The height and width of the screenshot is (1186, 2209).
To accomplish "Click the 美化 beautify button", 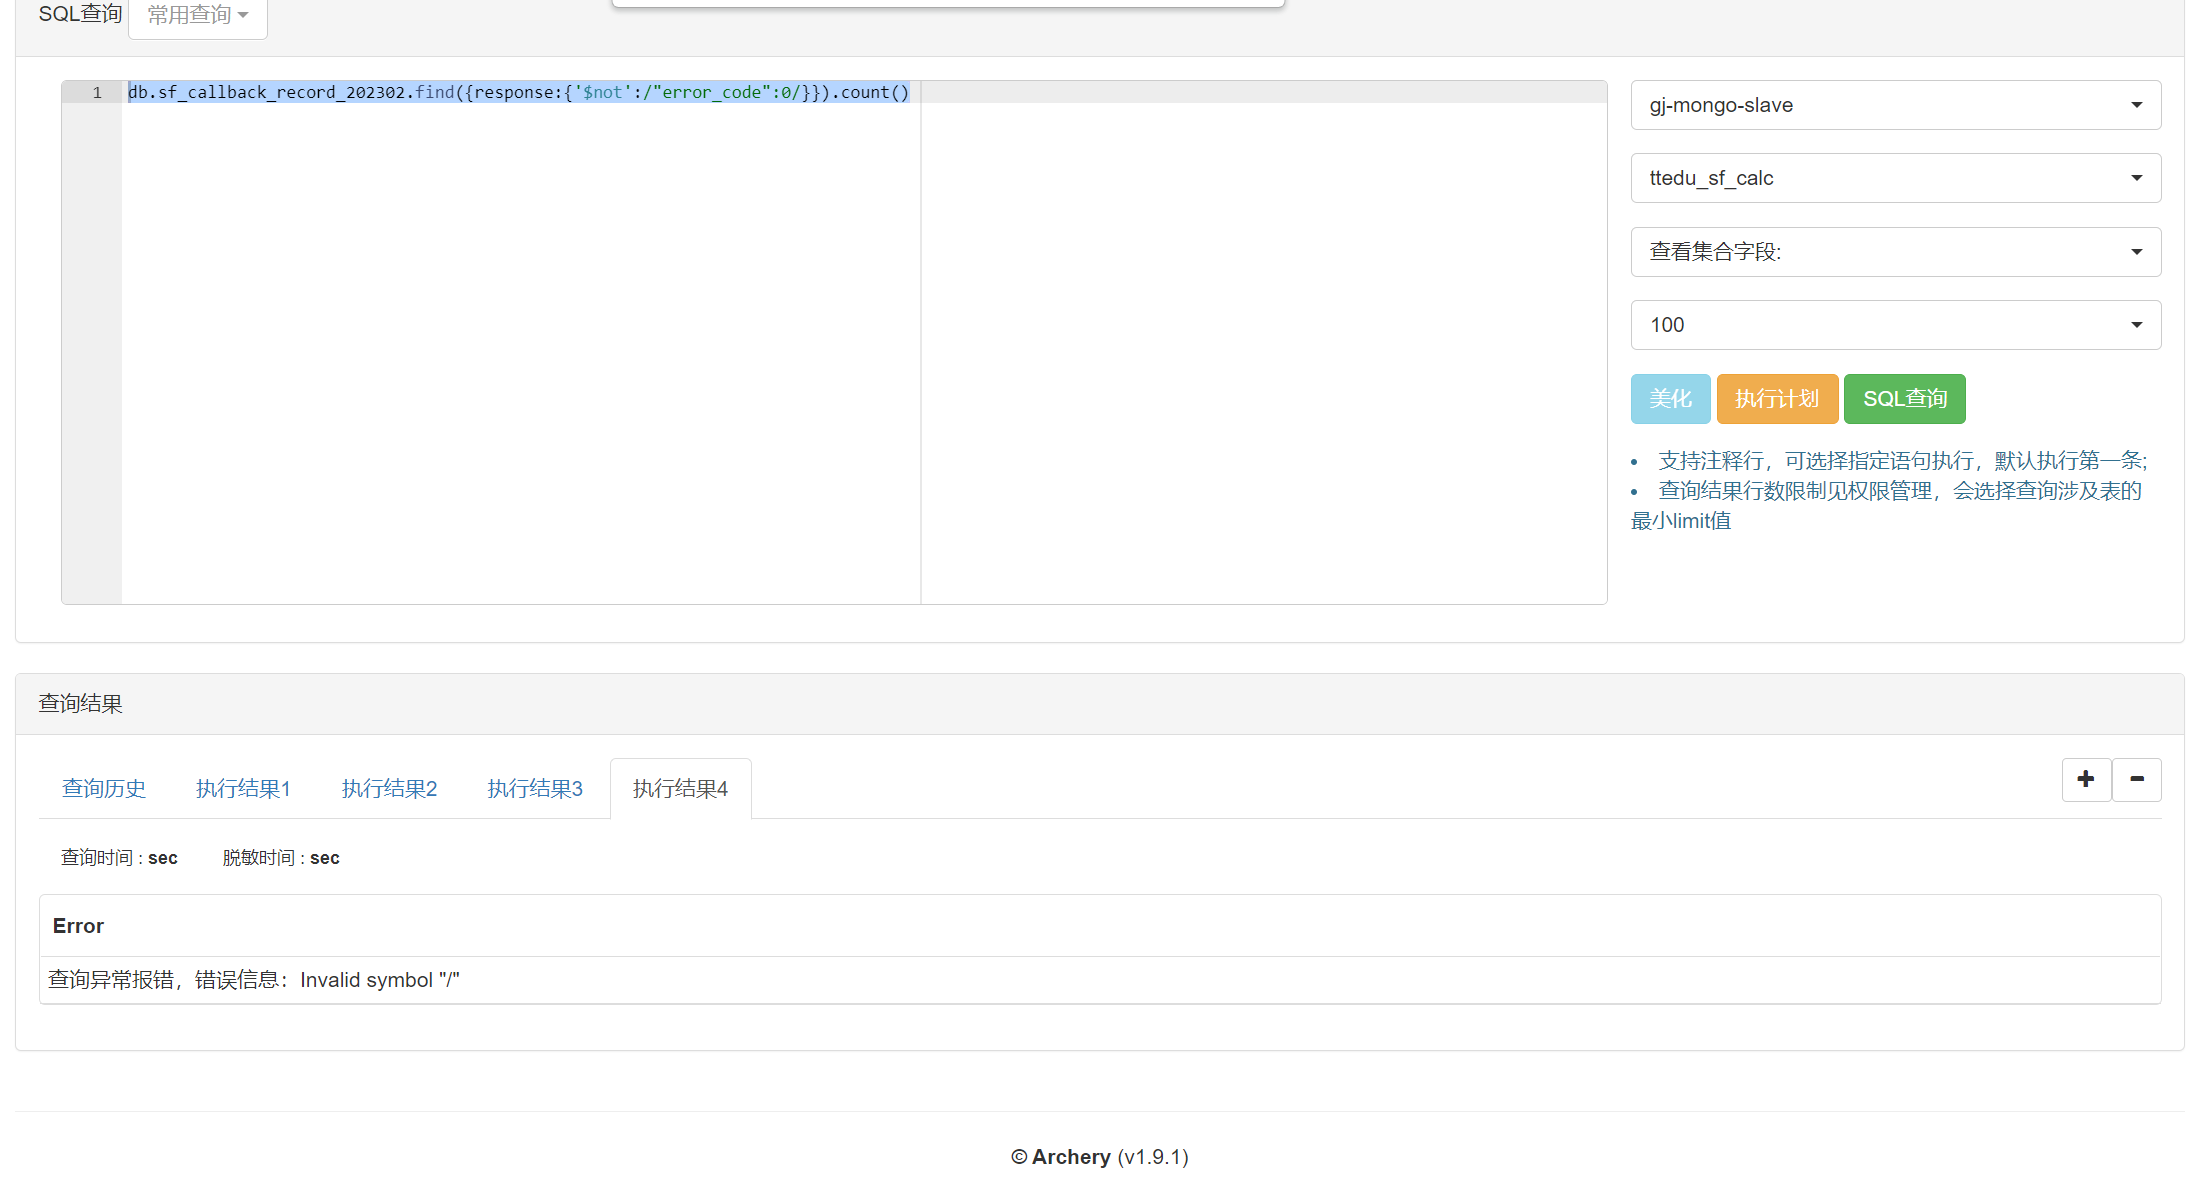I will [x=1670, y=398].
